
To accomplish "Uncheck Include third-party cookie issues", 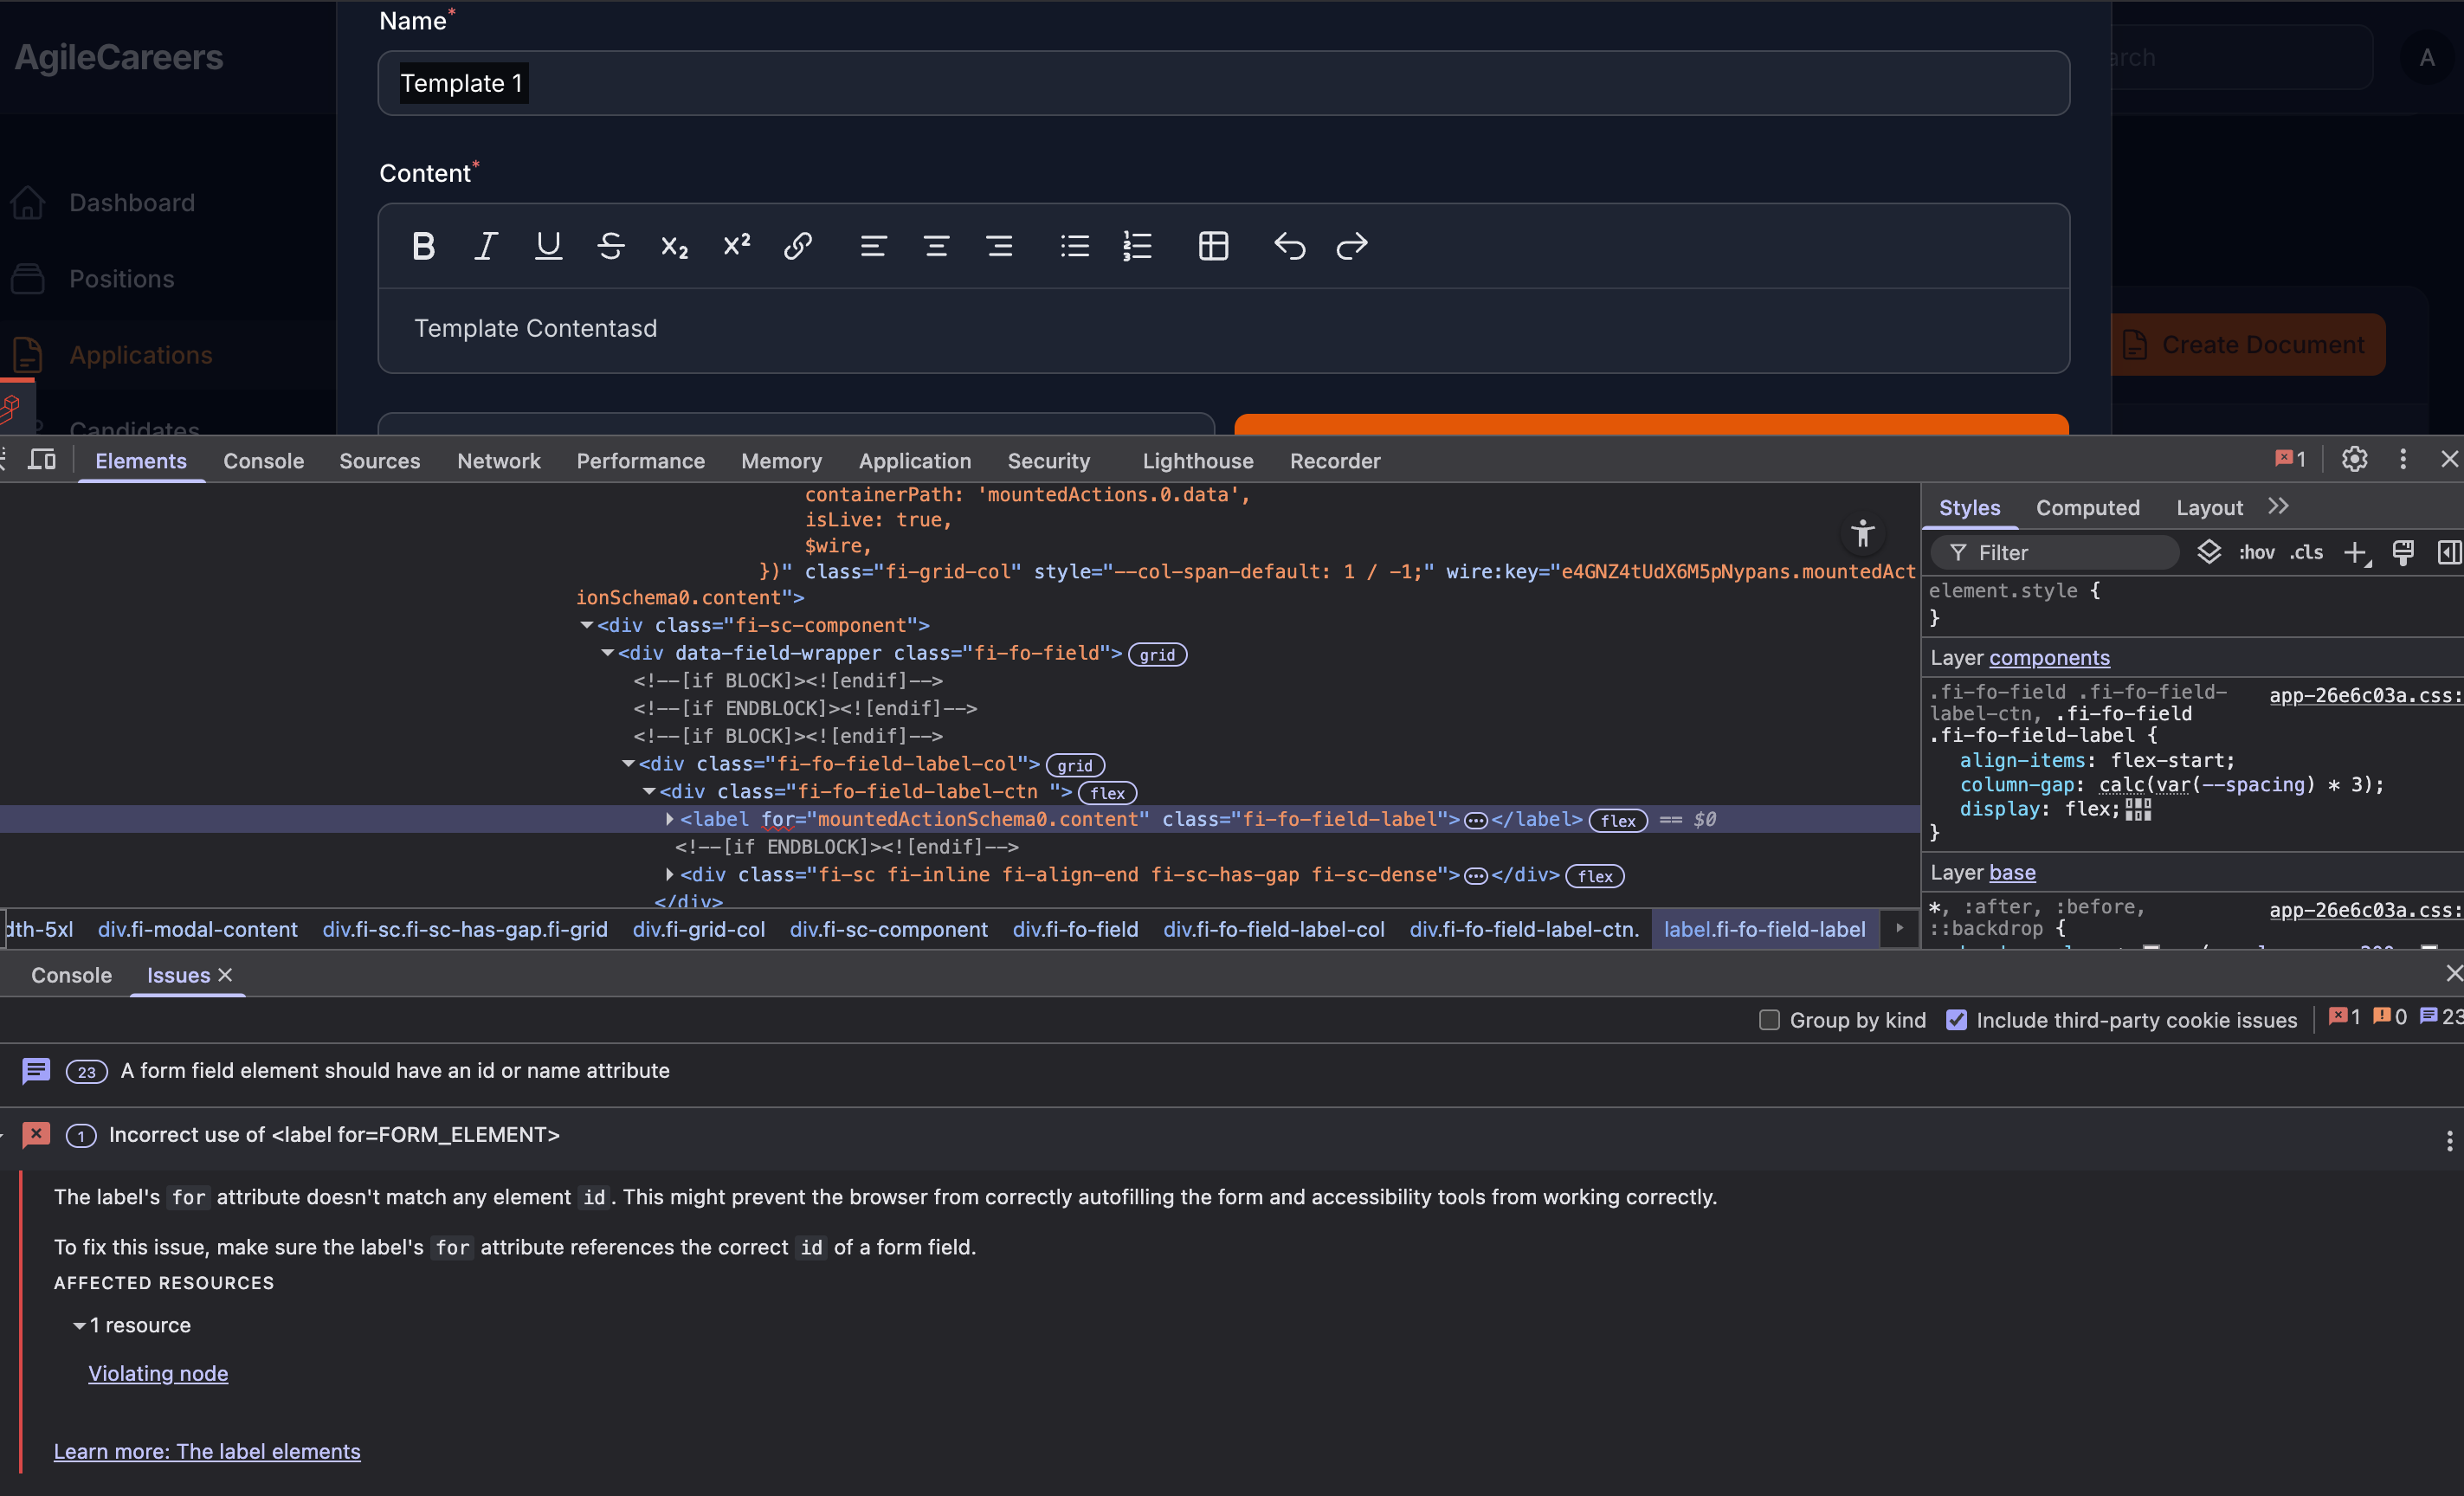I will pyautogui.click(x=1956, y=1020).
